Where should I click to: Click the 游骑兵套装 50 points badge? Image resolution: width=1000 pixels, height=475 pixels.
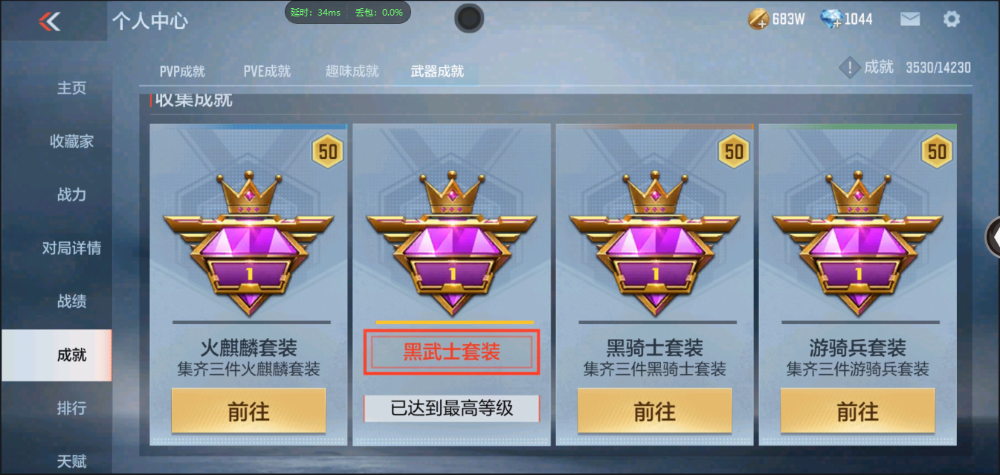coord(937,151)
